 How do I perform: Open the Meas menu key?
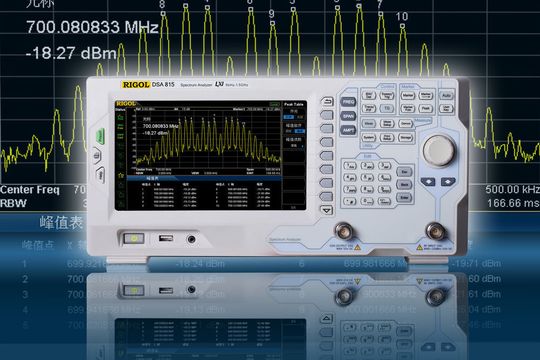(368, 123)
